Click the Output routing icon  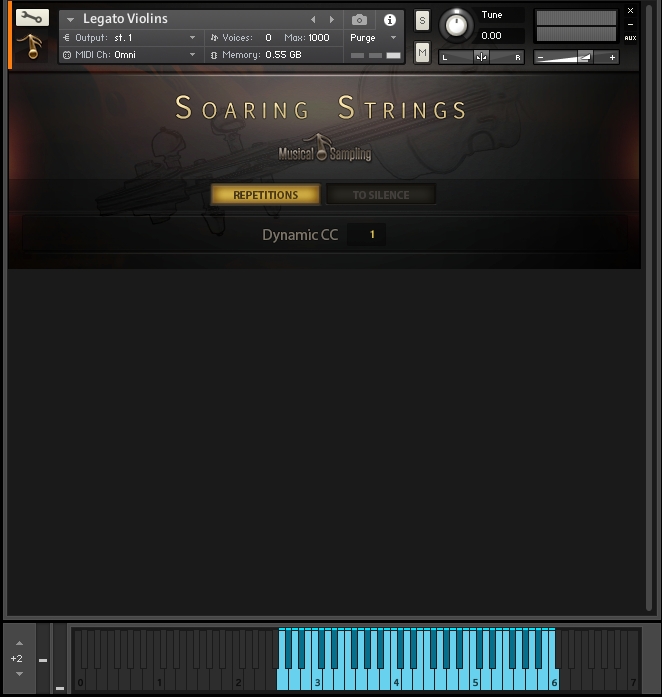67,38
